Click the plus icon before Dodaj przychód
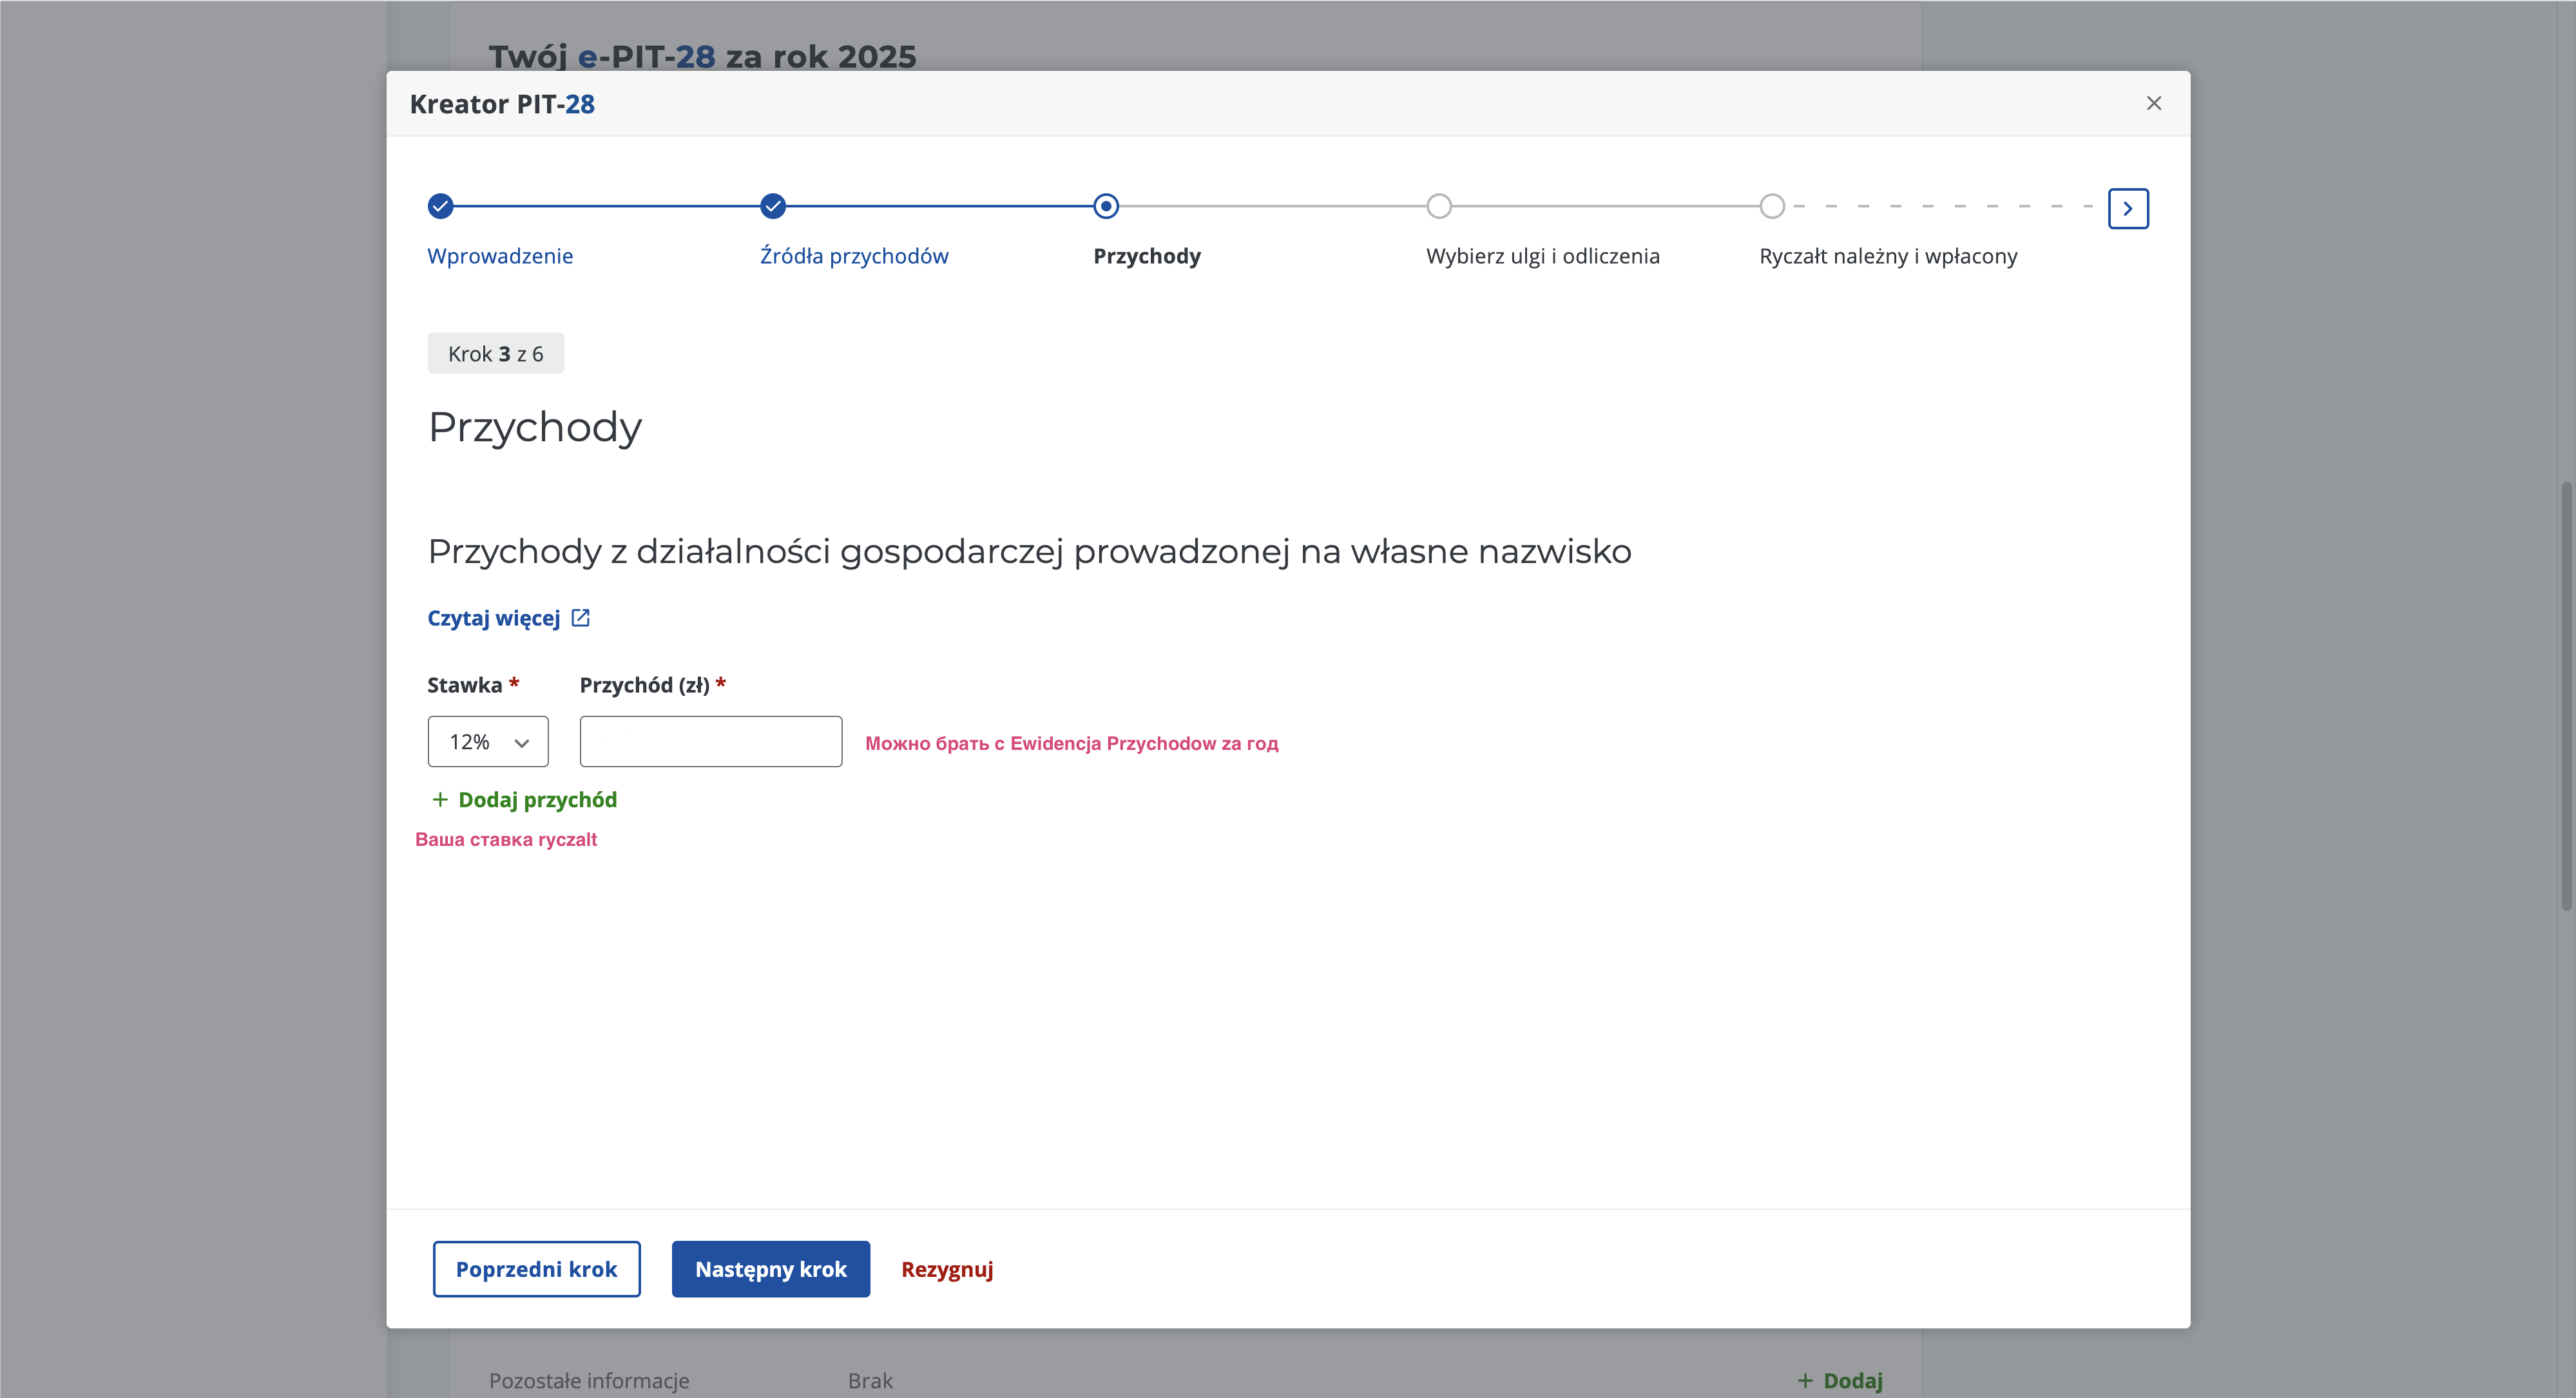The width and height of the screenshot is (2576, 1398). tap(440, 800)
